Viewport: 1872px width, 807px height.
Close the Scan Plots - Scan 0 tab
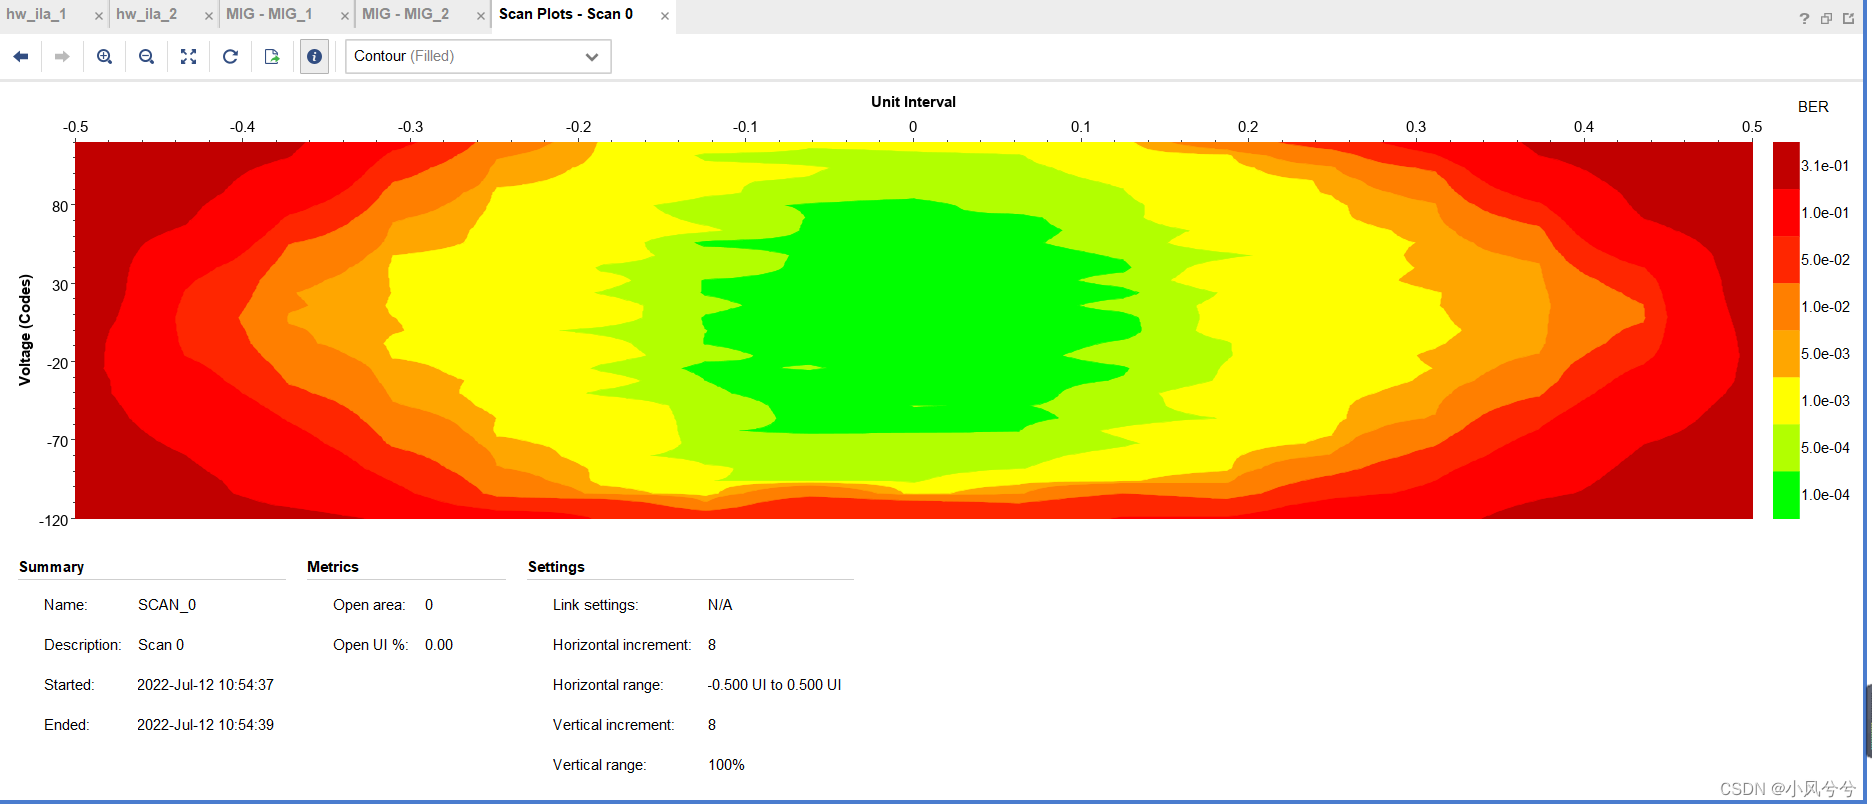click(x=665, y=16)
